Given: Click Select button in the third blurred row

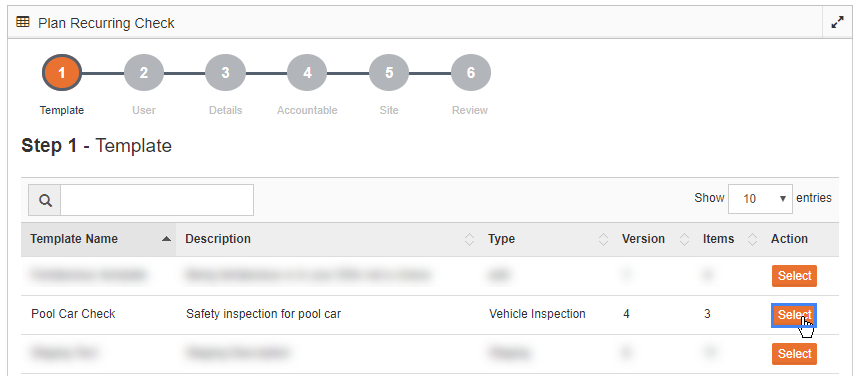Looking at the screenshot, I should click(x=794, y=354).
